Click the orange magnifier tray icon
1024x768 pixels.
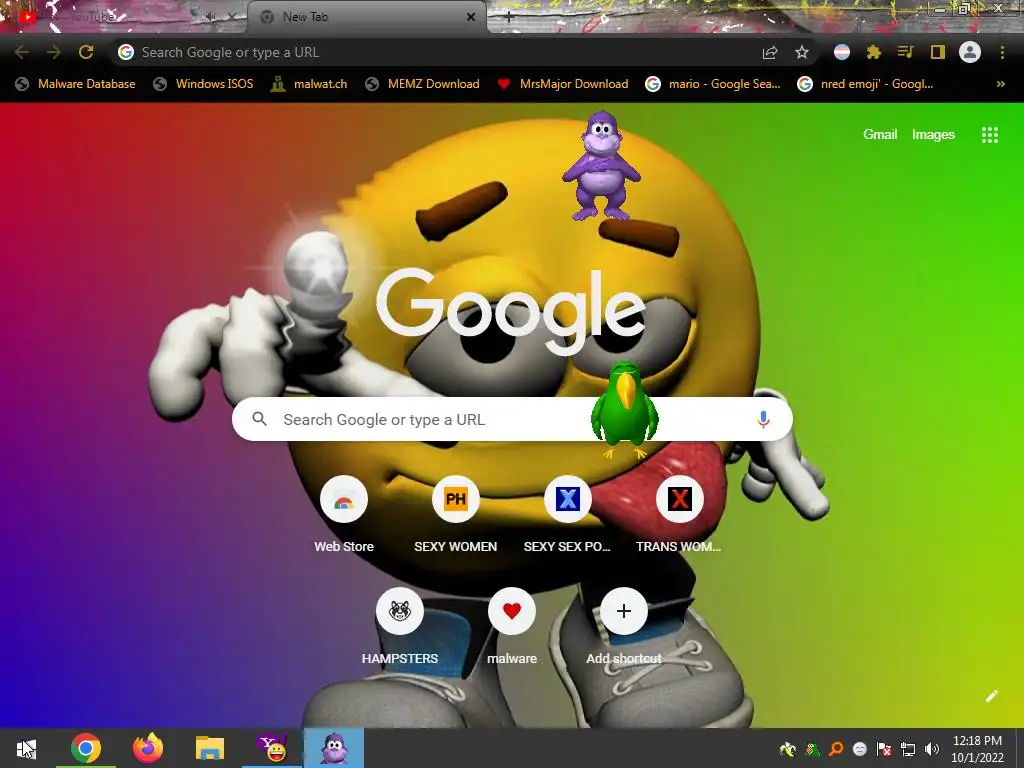[x=836, y=749]
